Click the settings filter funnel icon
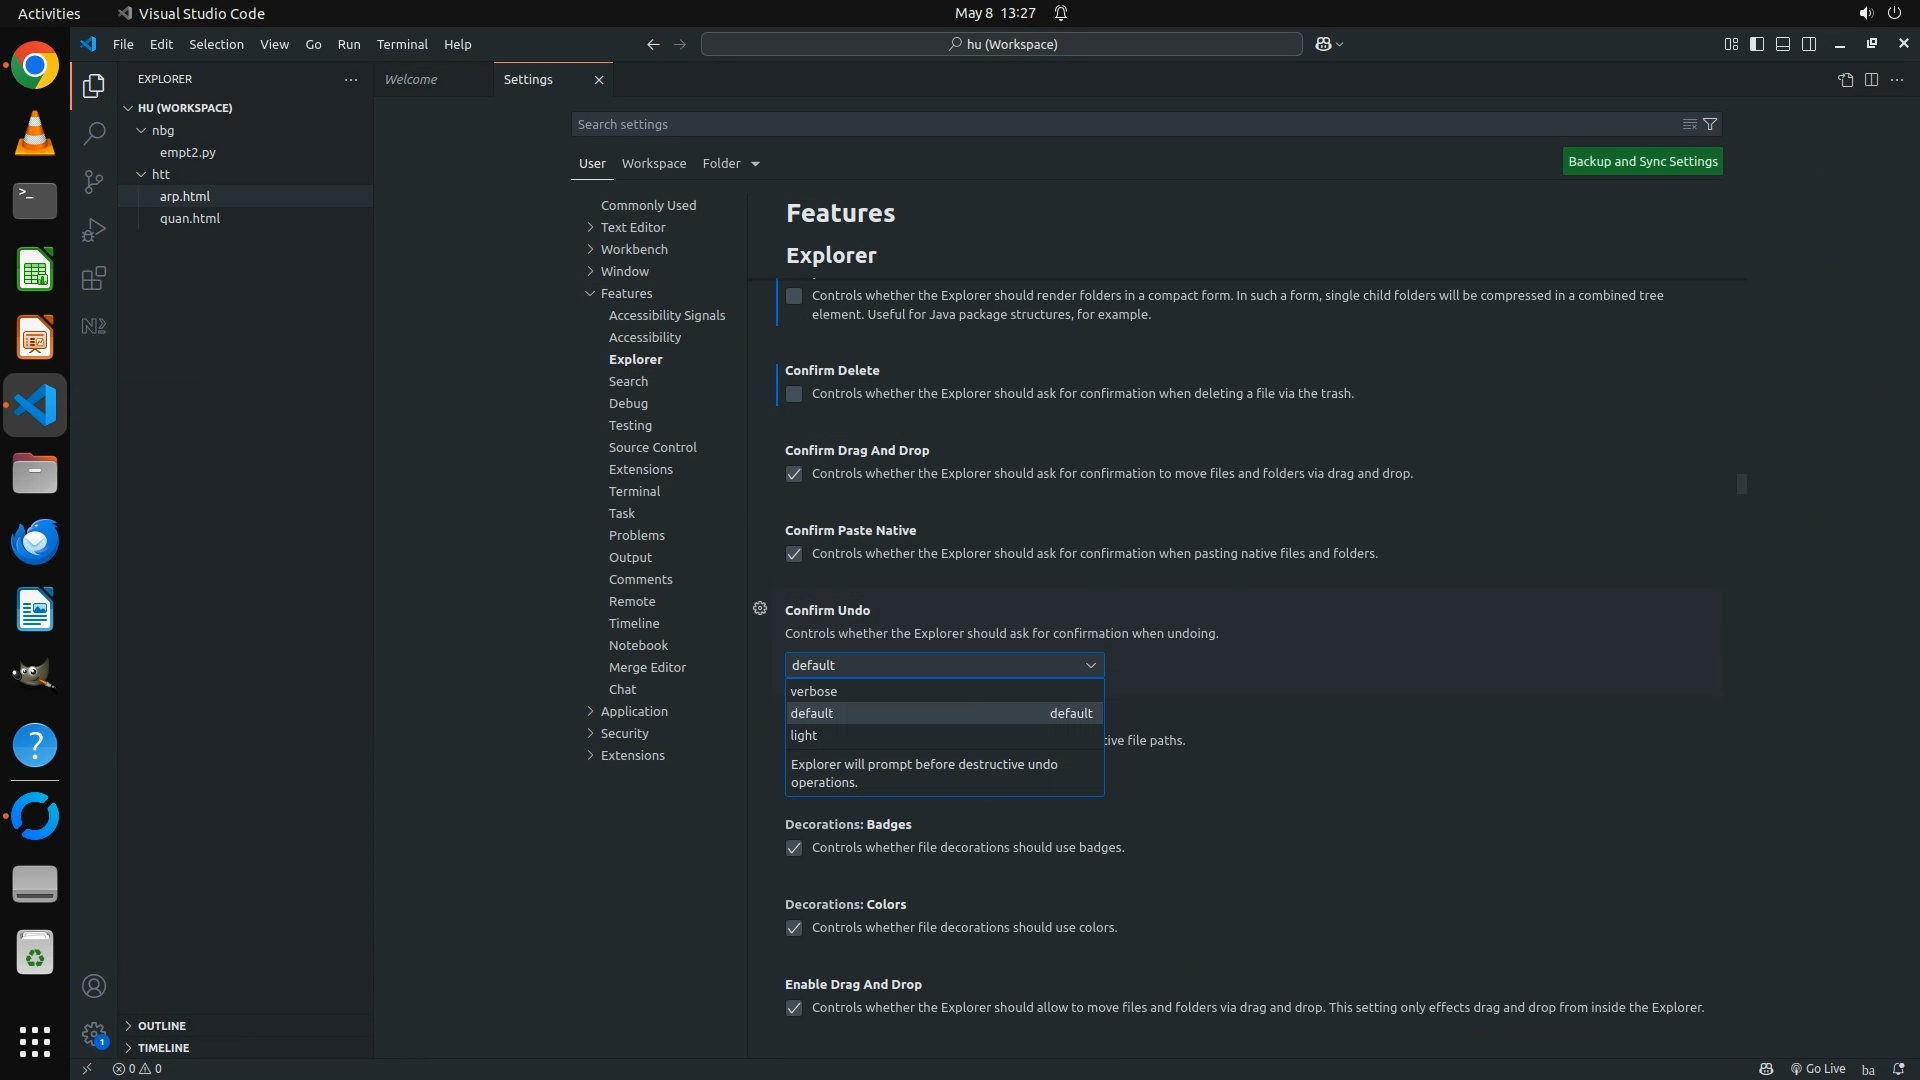 point(1710,124)
